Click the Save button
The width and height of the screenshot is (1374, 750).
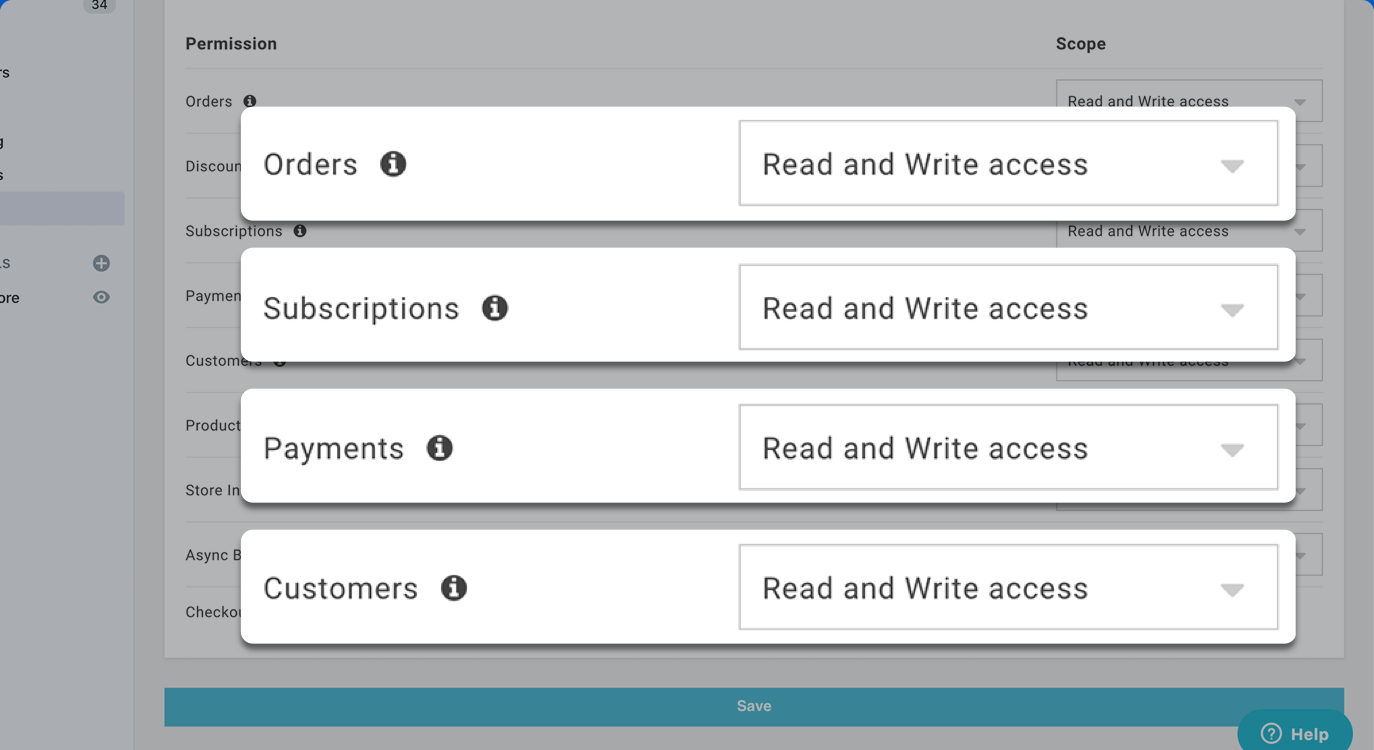tap(754, 706)
